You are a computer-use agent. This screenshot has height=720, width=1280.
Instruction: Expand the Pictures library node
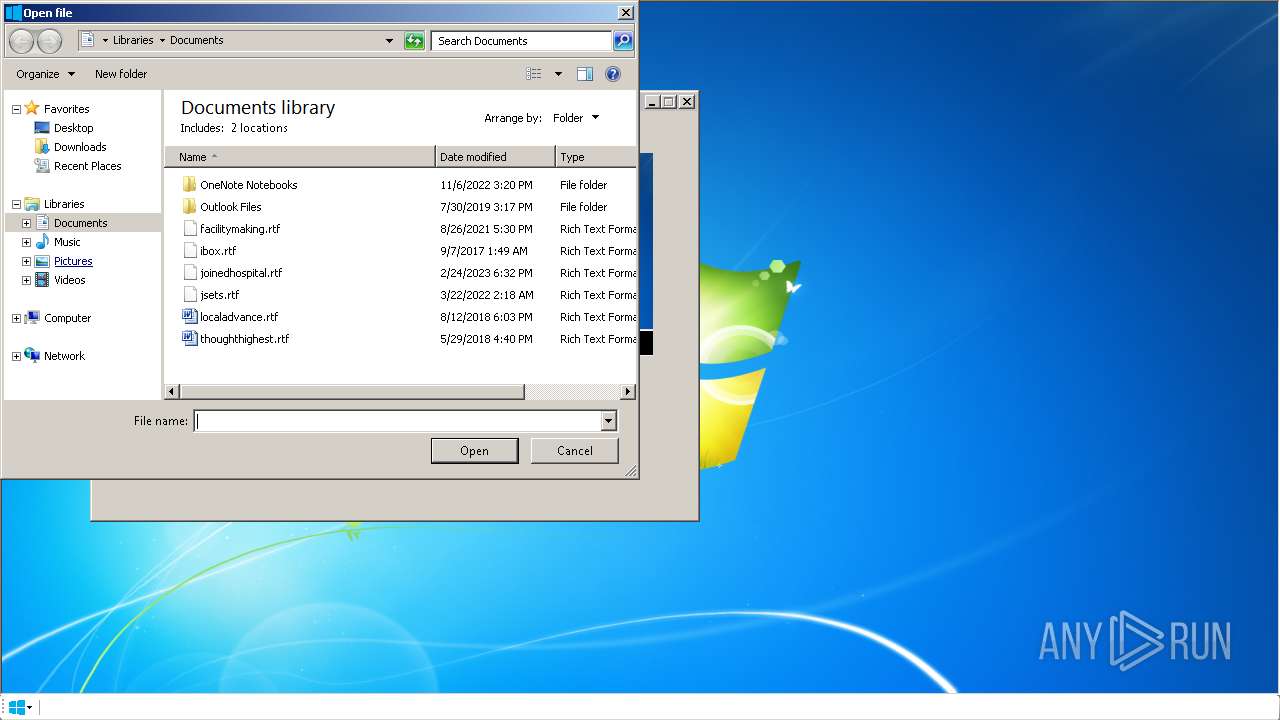pos(26,261)
